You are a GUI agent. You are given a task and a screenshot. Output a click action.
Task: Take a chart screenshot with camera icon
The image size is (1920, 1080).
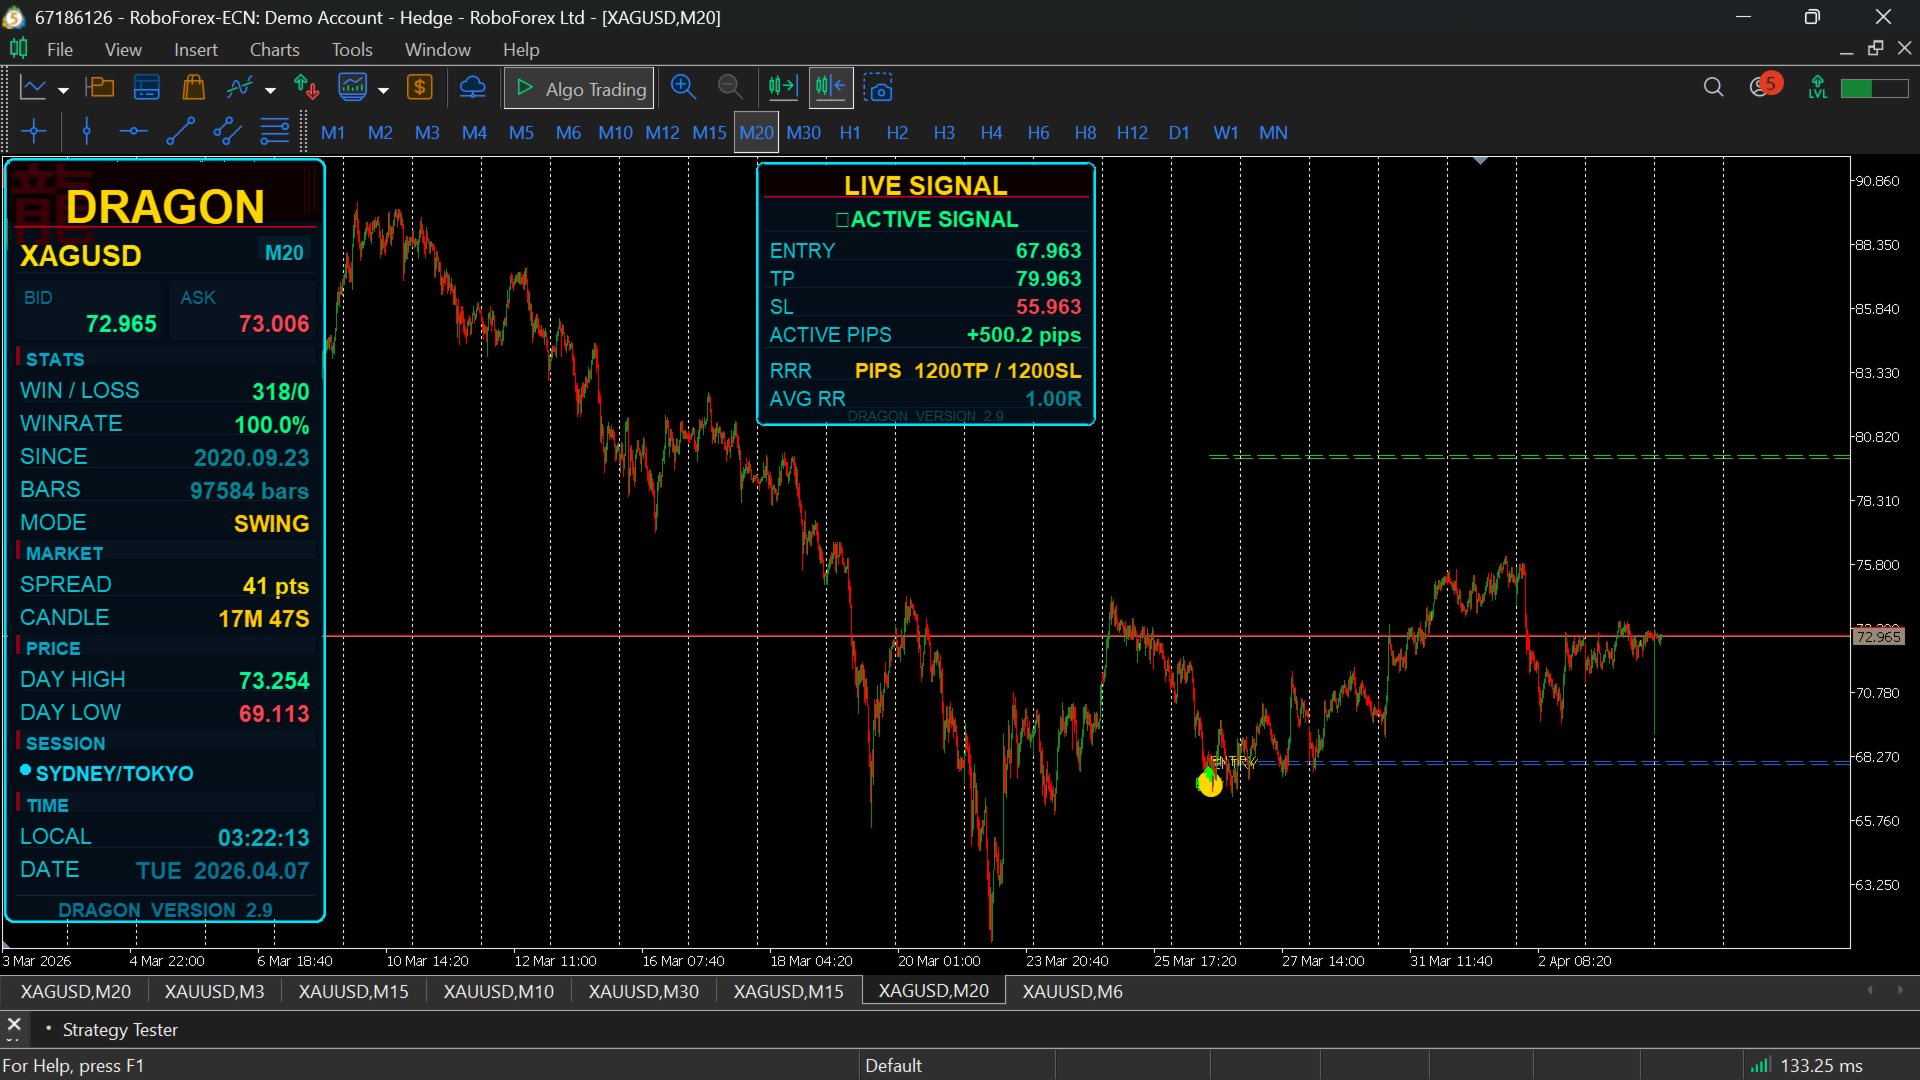point(878,88)
